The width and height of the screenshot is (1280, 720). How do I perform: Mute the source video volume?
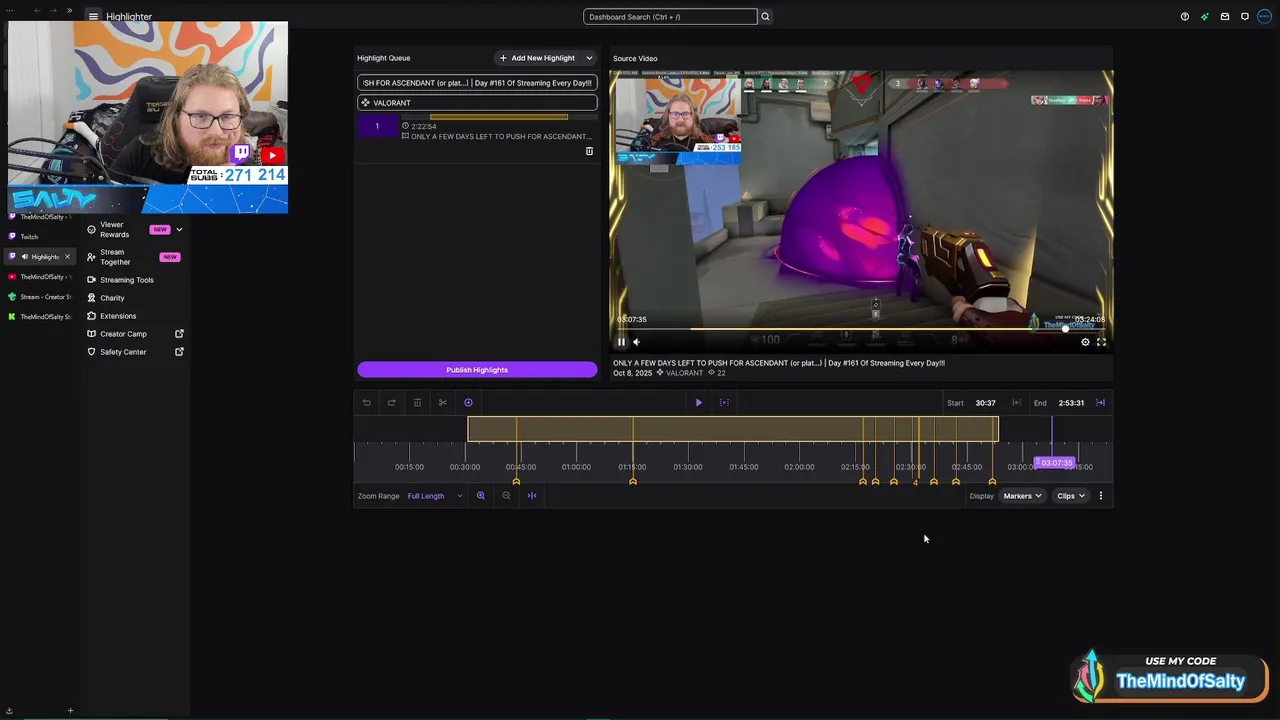click(x=636, y=342)
